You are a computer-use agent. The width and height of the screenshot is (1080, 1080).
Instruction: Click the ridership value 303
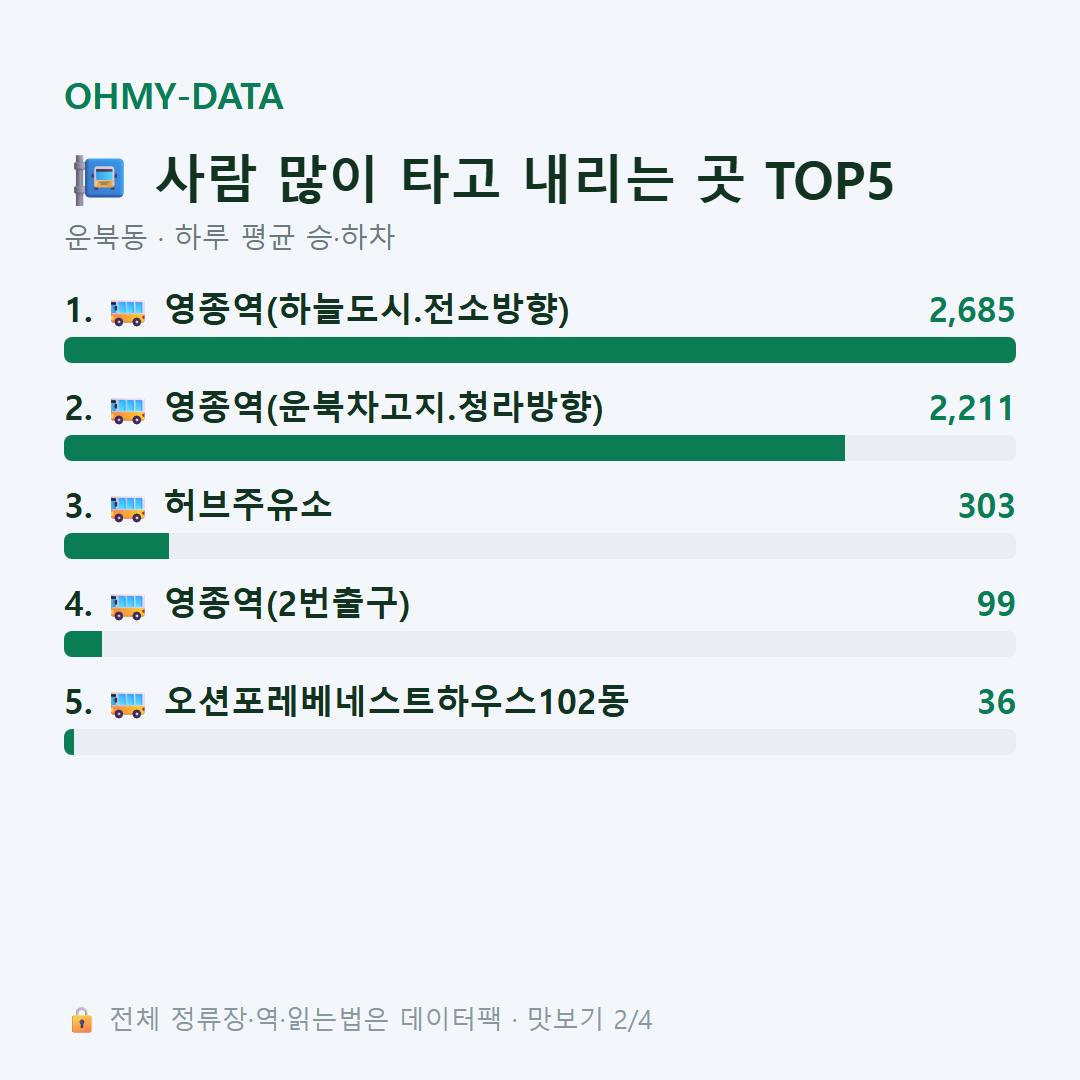[986, 506]
